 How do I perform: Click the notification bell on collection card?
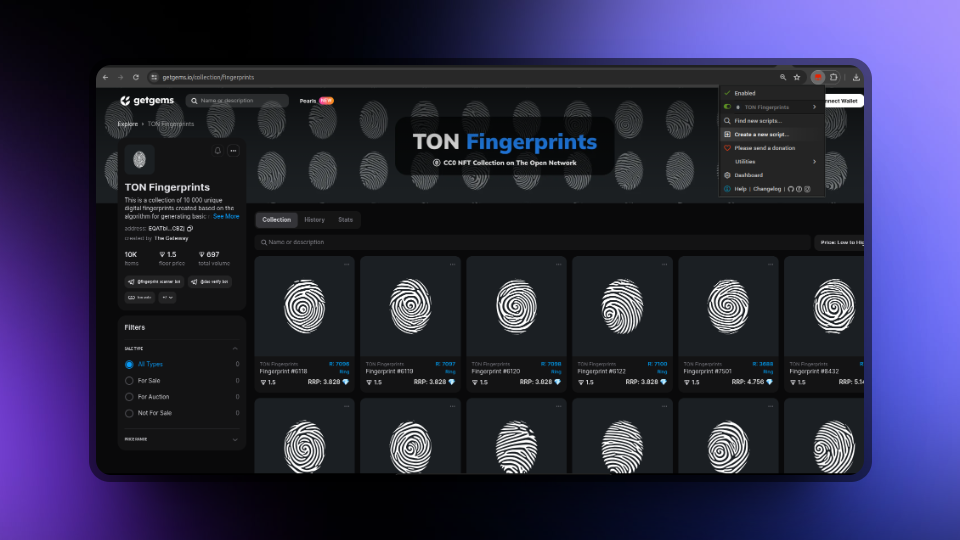click(x=217, y=151)
